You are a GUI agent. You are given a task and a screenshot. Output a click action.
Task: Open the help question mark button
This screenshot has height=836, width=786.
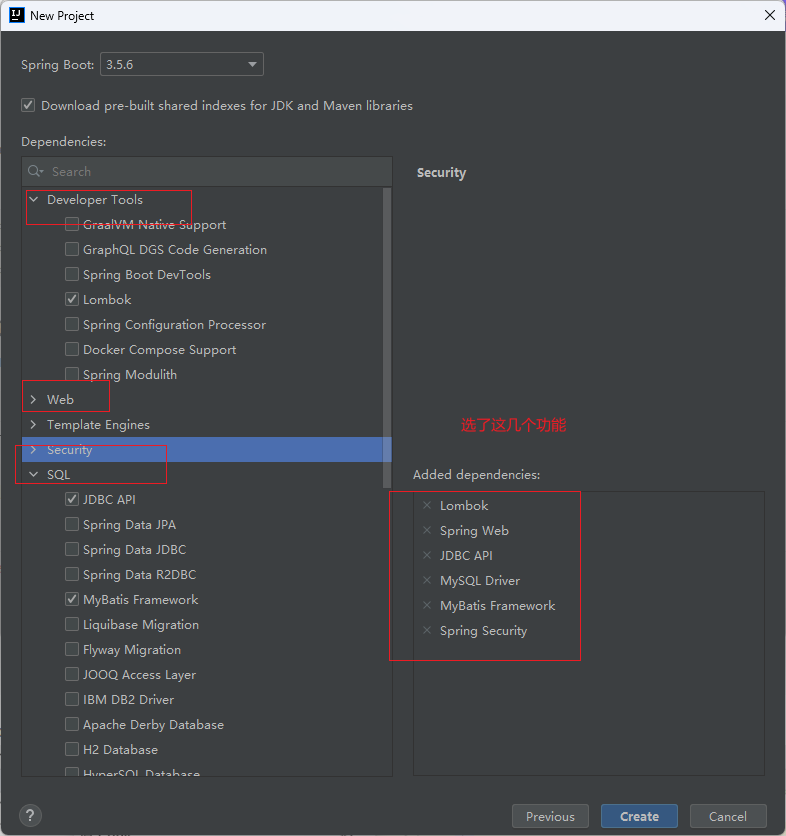30,815
